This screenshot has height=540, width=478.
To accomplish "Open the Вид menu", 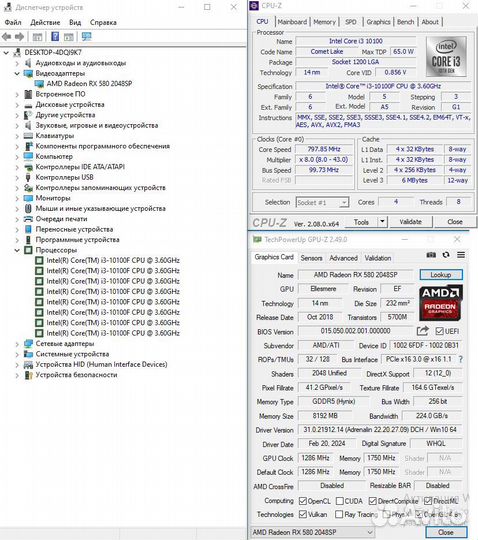I will pyautogui.click(x=75, y=22).
